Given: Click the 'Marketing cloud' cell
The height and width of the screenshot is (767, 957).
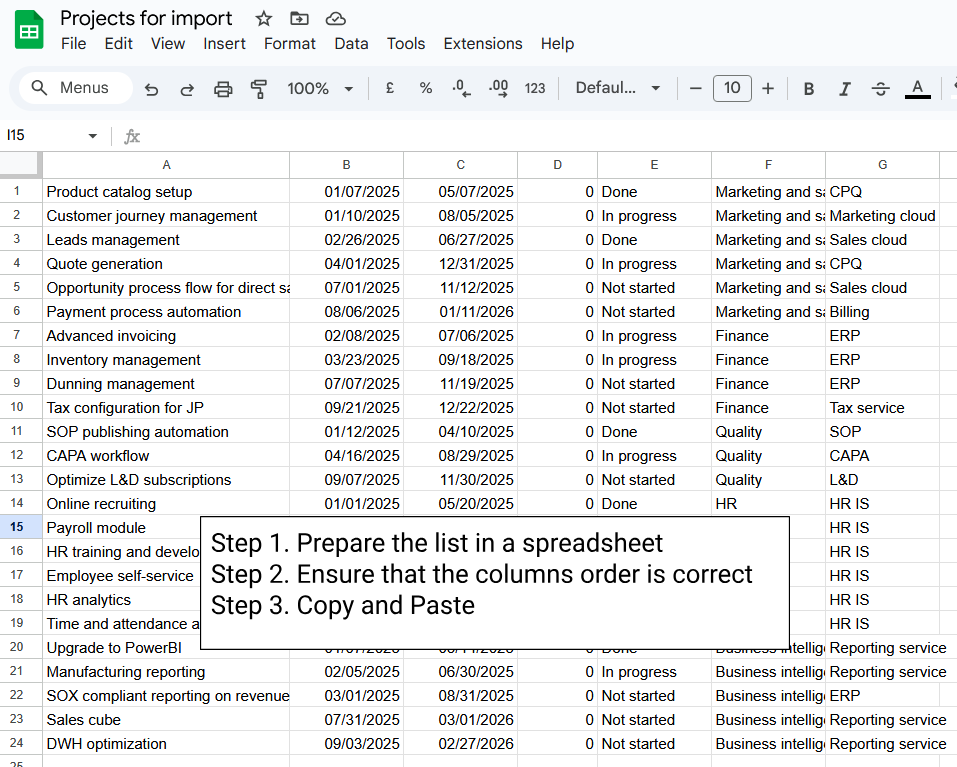Looking at the screenshot, I should pyautogui.click(x=883, y=215).
